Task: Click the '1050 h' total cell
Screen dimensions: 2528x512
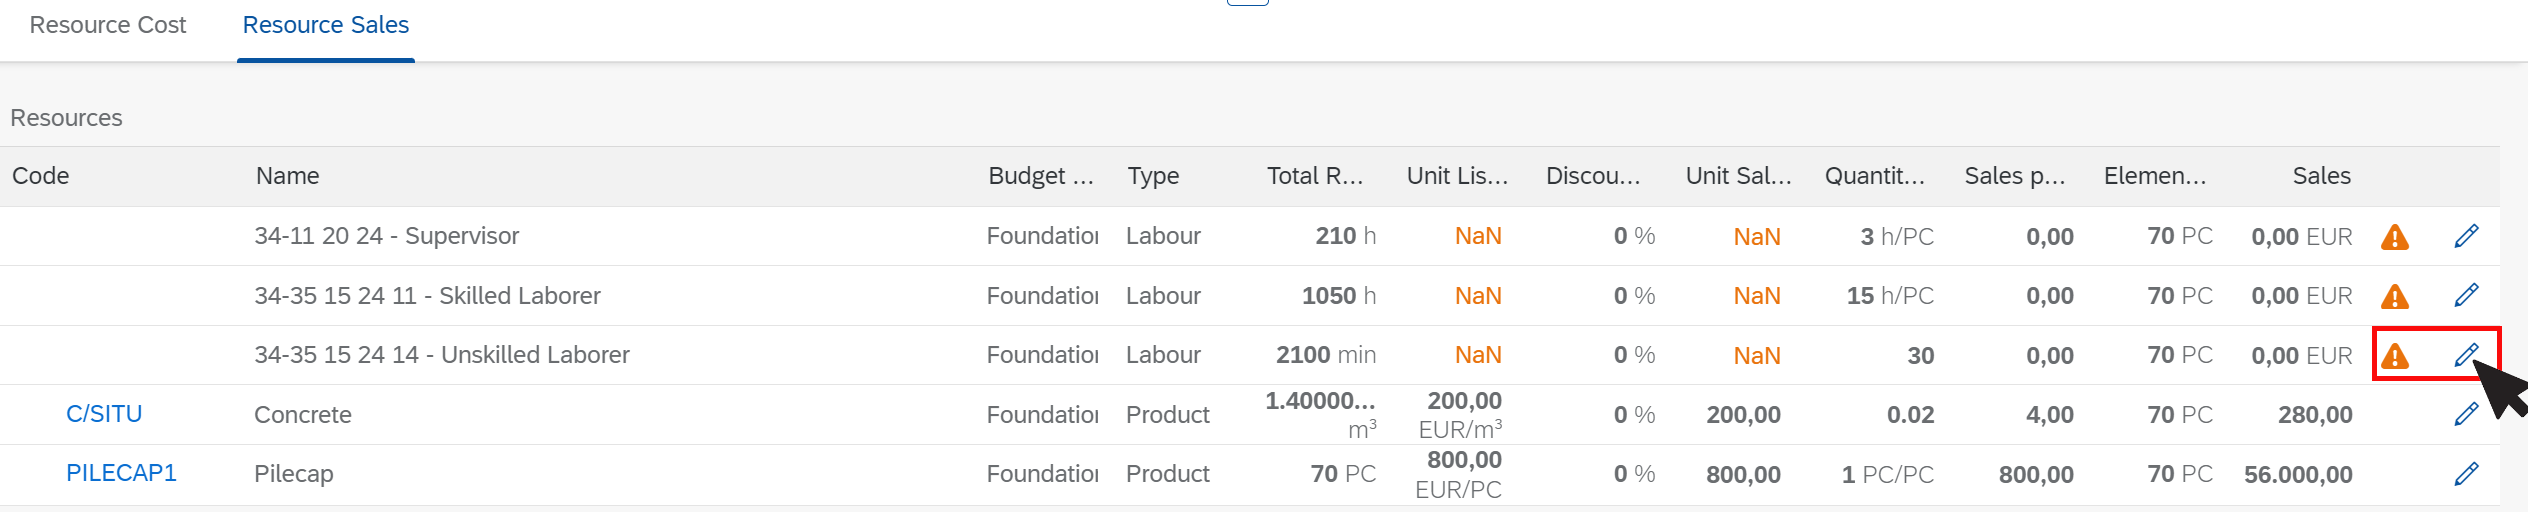Action: [x=1339, y=296]
